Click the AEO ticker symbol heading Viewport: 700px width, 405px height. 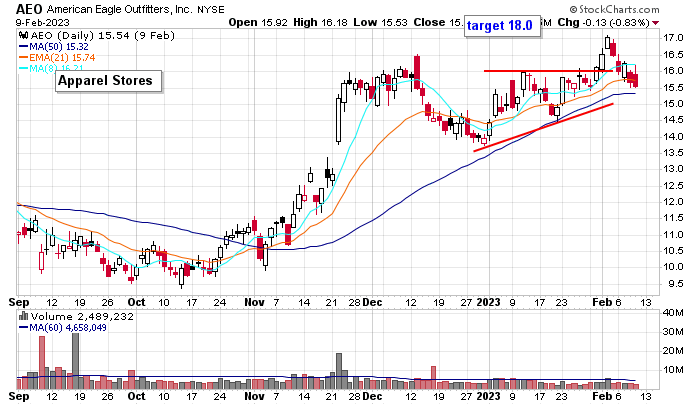29,9
